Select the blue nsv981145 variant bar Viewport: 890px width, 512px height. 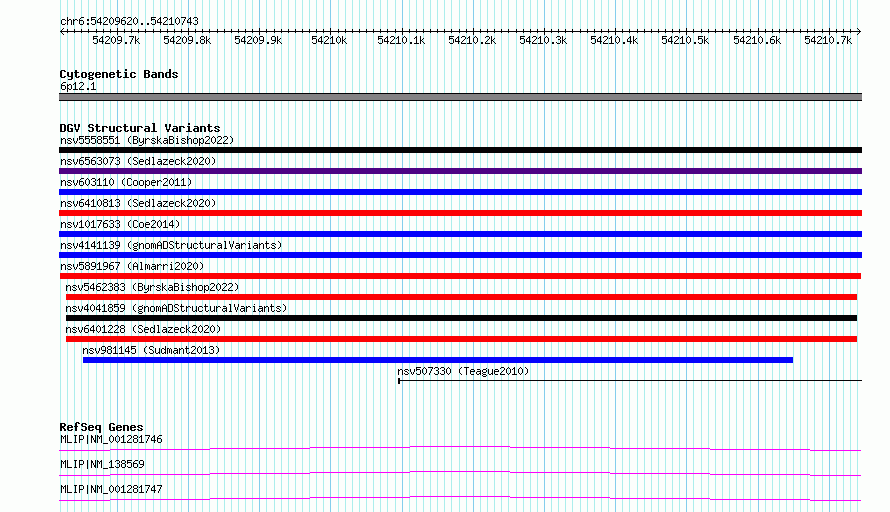[x=438, y=360]
